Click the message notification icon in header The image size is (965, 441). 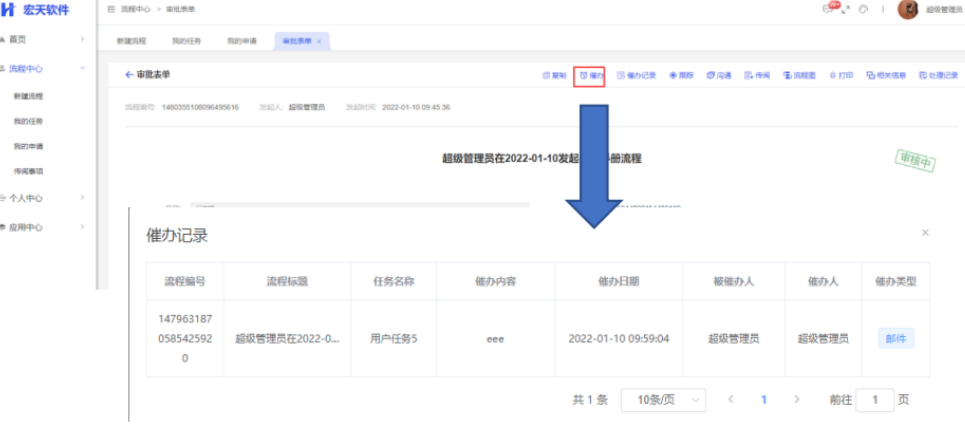[828, 9]
